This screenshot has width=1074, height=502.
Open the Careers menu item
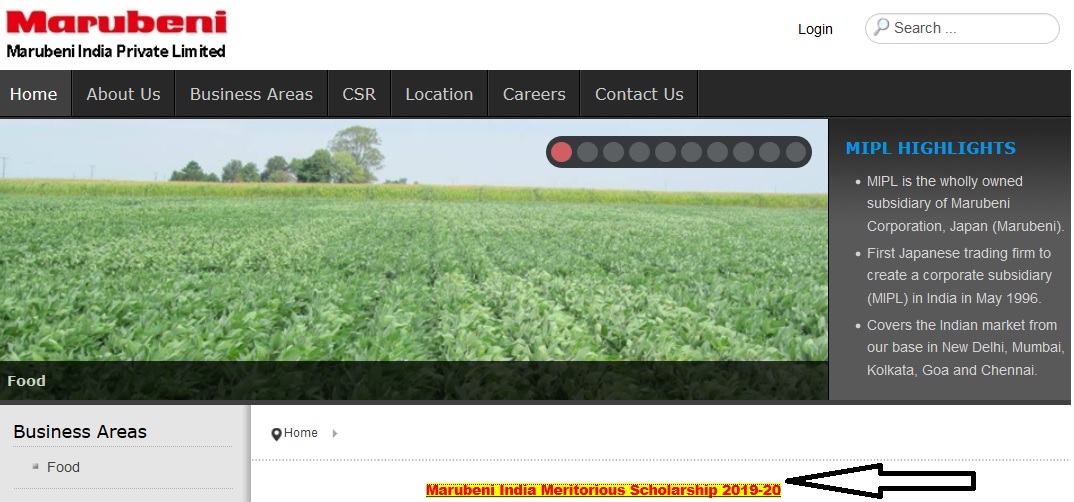click(534, 94)
